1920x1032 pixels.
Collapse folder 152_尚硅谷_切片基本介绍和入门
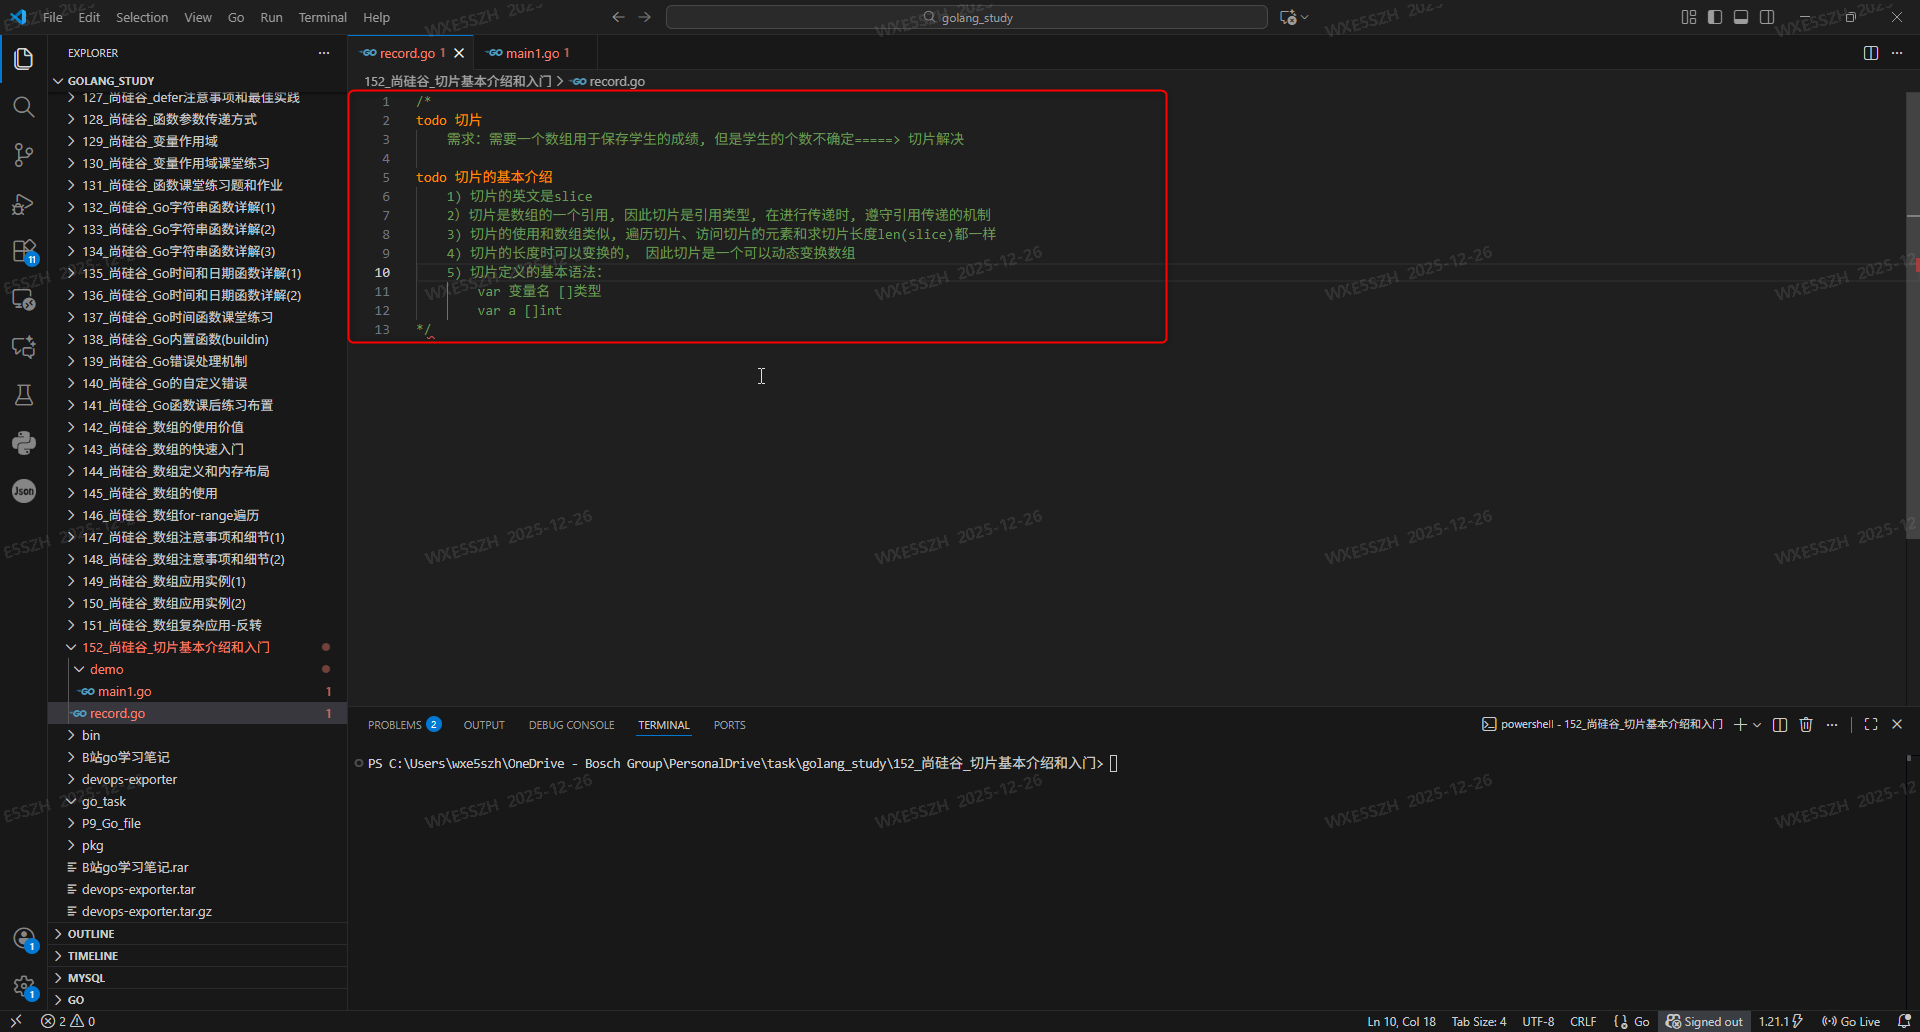pos(176,647)
